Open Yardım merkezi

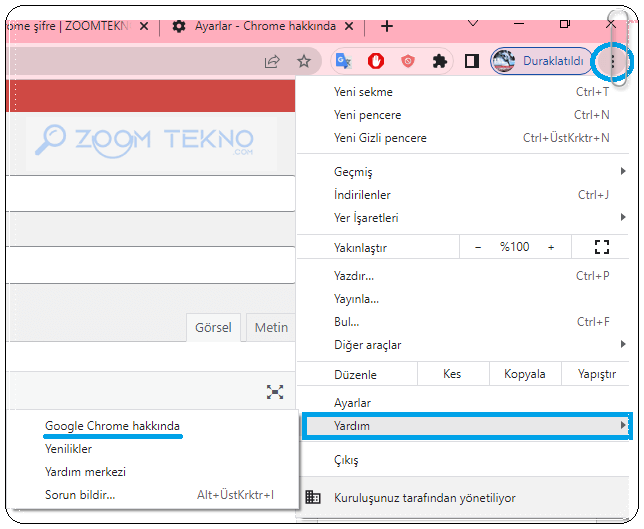(154, 472)
